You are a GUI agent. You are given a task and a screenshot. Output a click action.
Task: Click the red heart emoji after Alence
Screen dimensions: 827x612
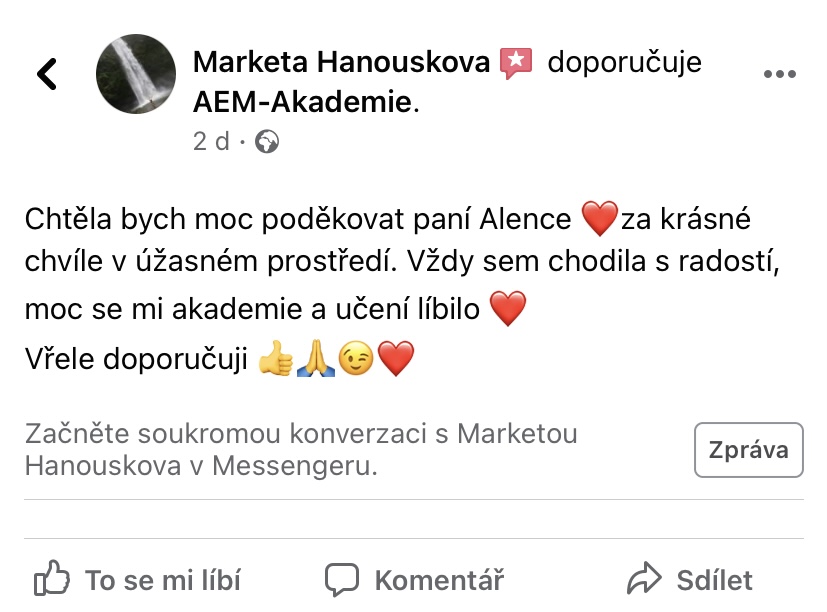[600, 218]
